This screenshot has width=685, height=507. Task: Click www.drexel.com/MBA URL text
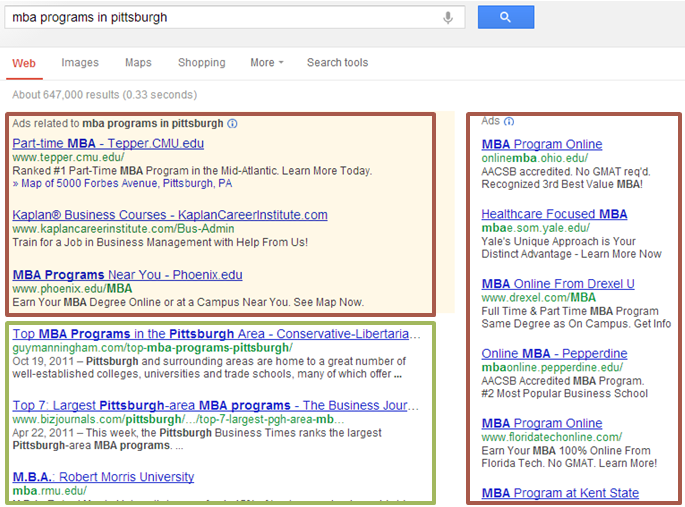[x=539, y=298]
